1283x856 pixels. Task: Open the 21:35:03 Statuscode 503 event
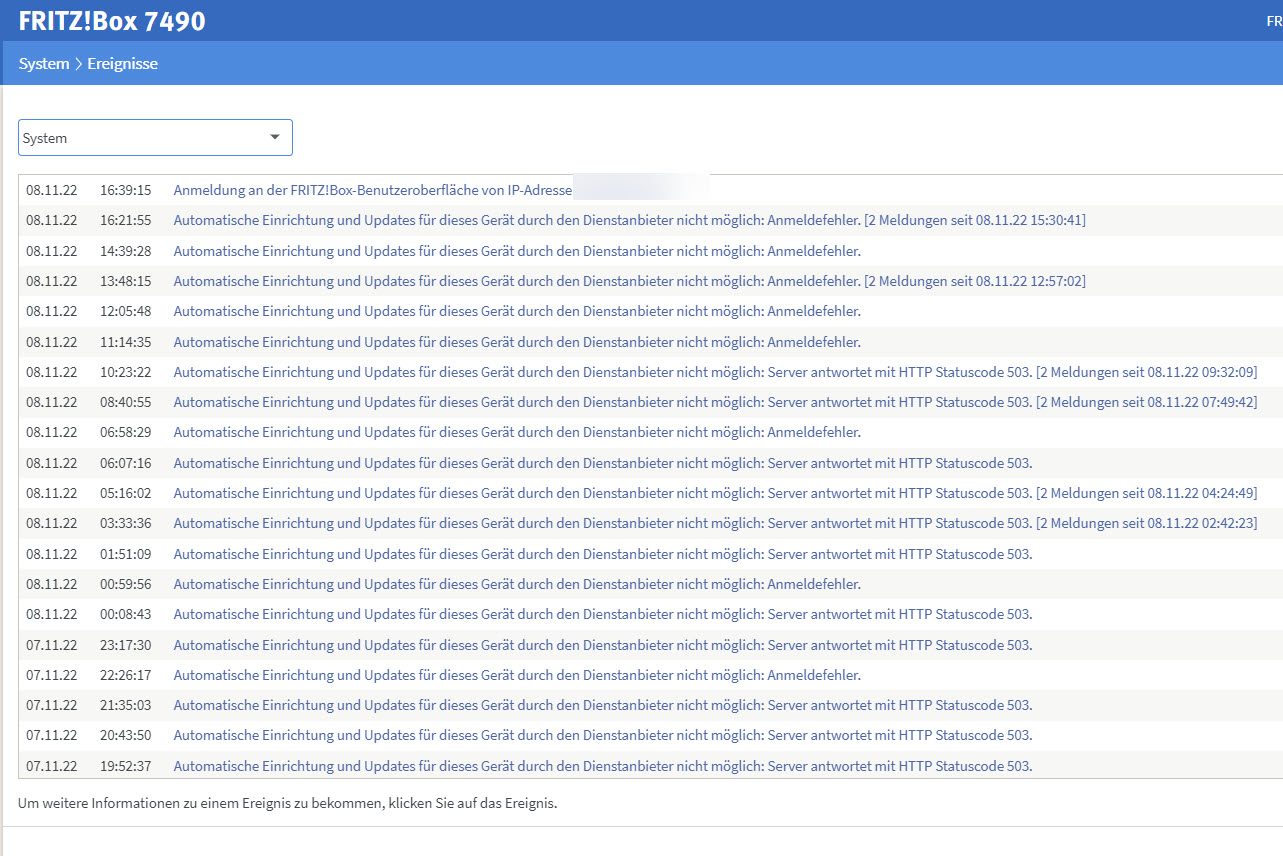click(603, 705)
